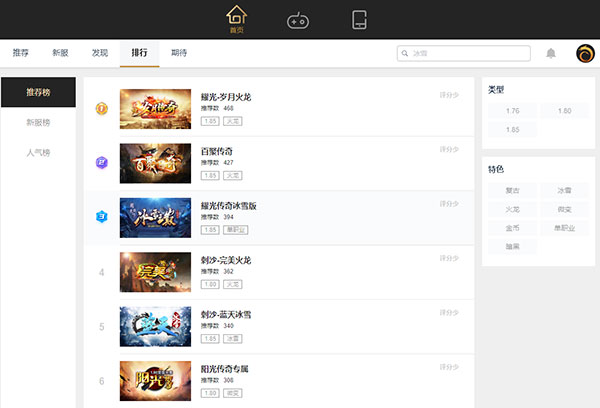Click the 刺沙-完美火龙 title
Viewport: 600px width, 408px height.
226,260
